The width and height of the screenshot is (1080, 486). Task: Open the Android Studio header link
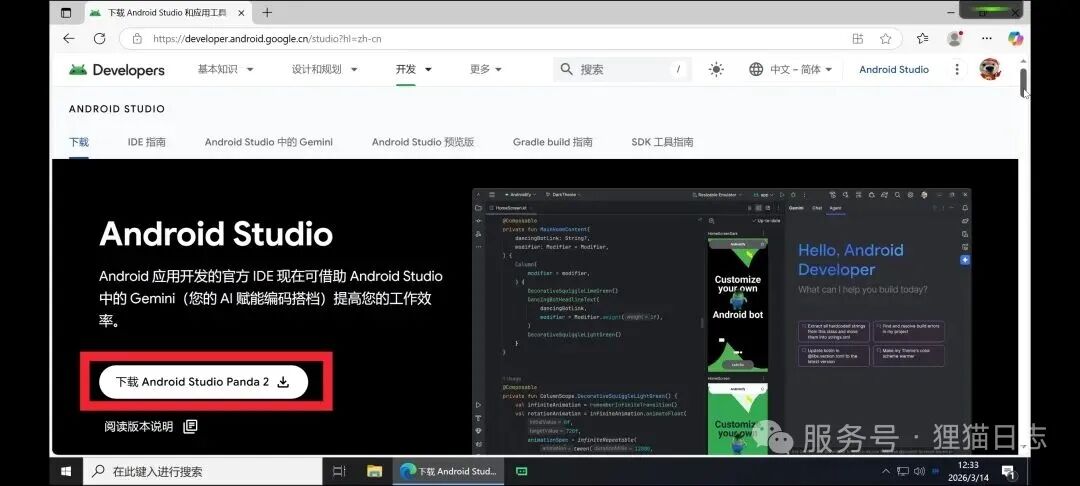893,69
